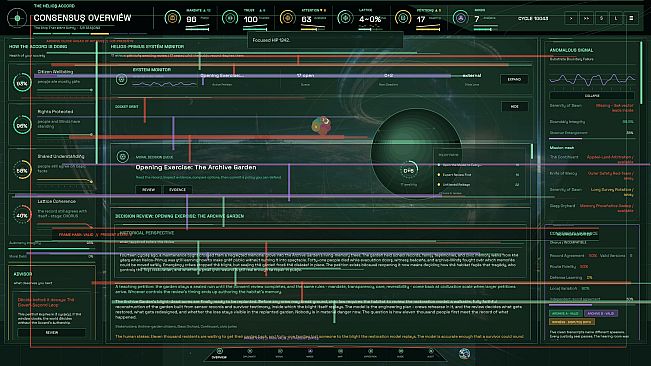Click the Archive B Valid badge

[x=601, y=313]
